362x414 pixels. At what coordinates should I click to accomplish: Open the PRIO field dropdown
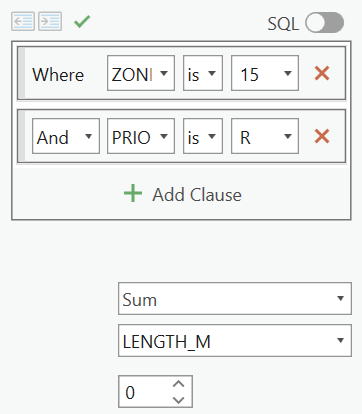pyautogui.click(x=141, y=136)
